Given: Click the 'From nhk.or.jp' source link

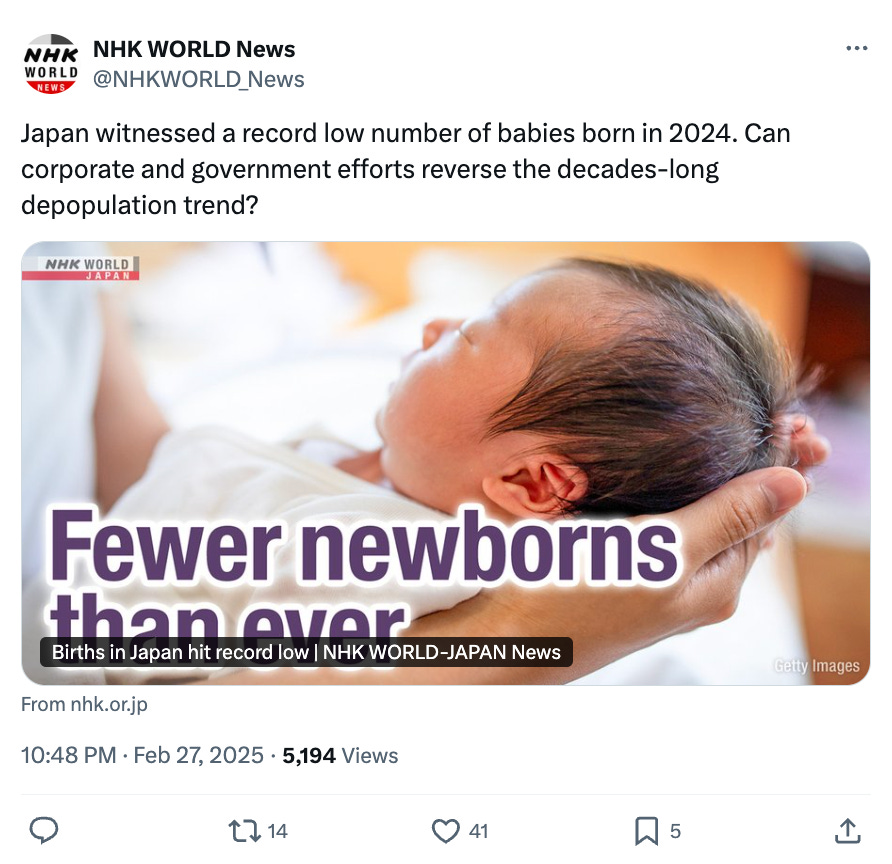Looking at the screenshot, I should click(x=84, y=704).
